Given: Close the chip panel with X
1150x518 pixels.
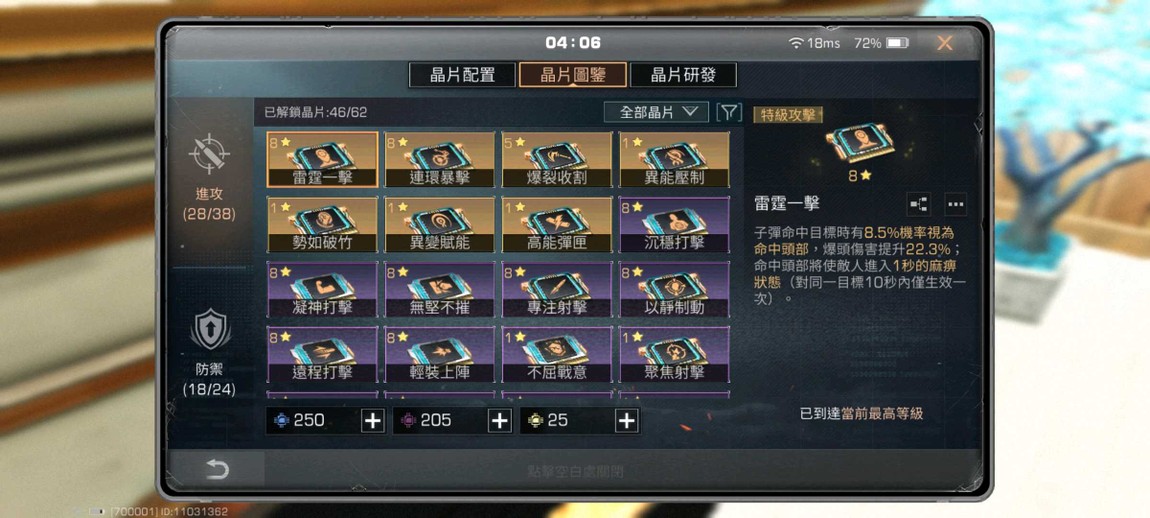Looking at the screenshot, I should point(945,43).
